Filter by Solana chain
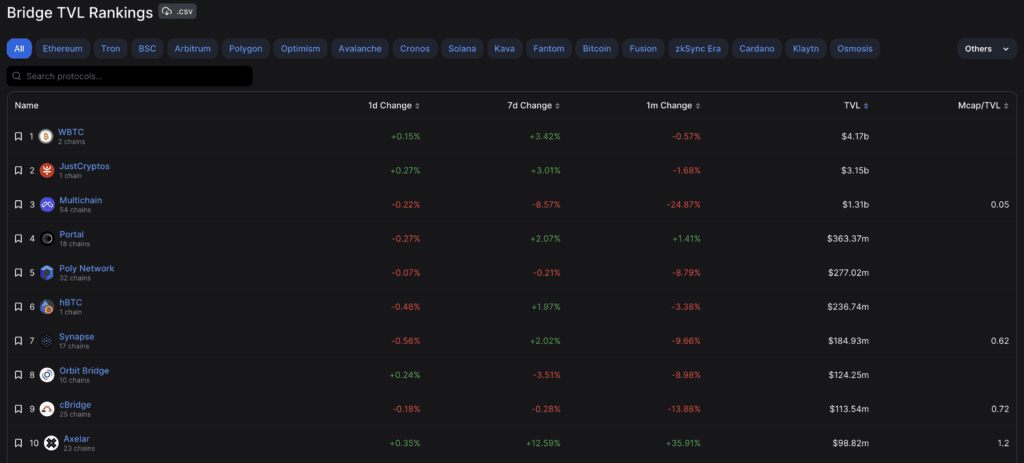 462,49
